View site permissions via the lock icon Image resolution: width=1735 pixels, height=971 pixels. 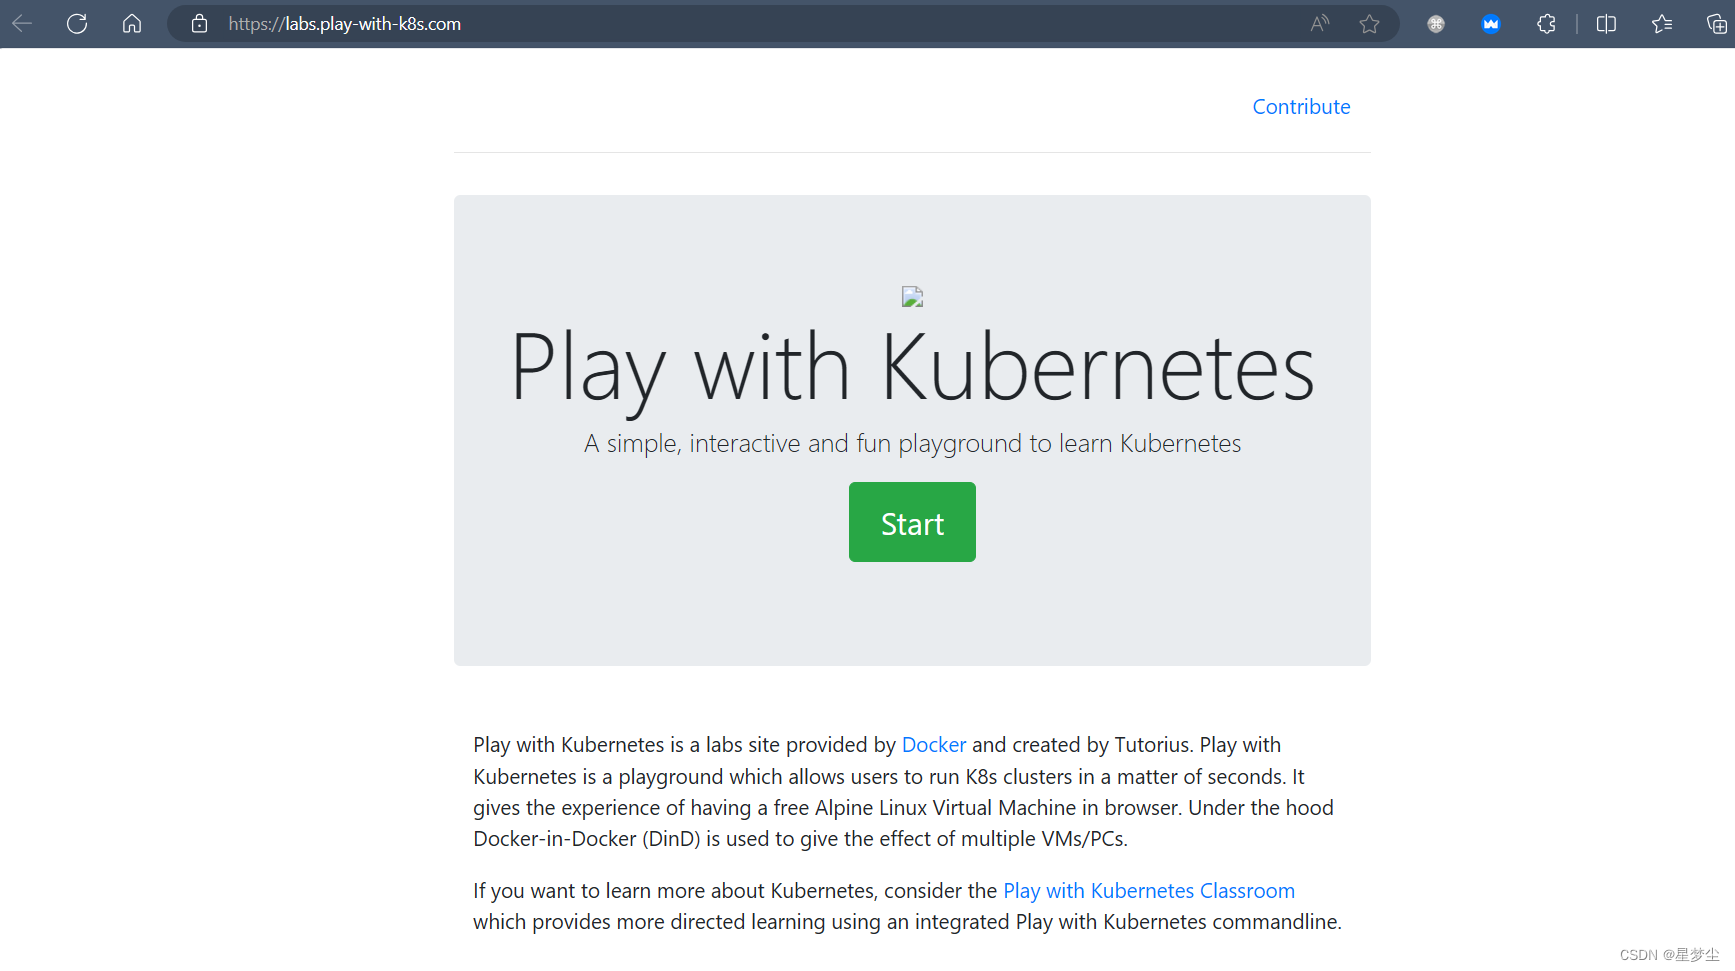[198, 23]
